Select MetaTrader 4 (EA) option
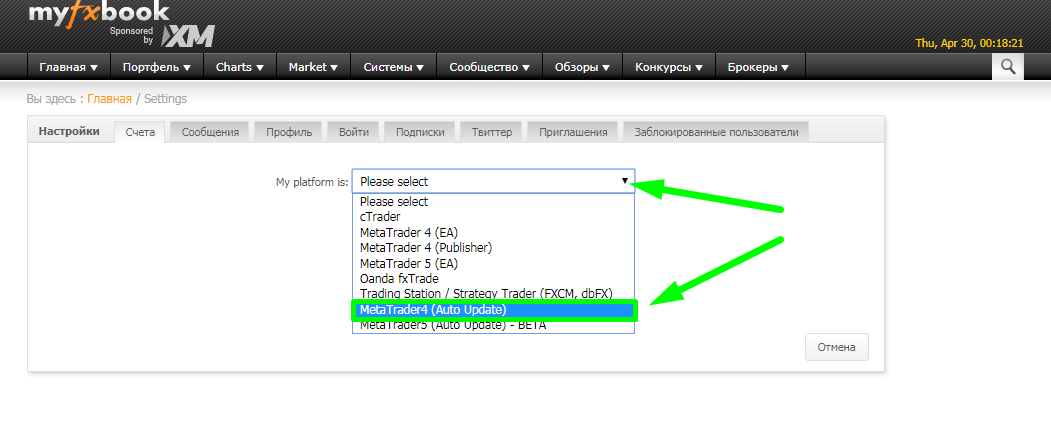The width and height of the screenshot is (1051, 424). point(493,232)
